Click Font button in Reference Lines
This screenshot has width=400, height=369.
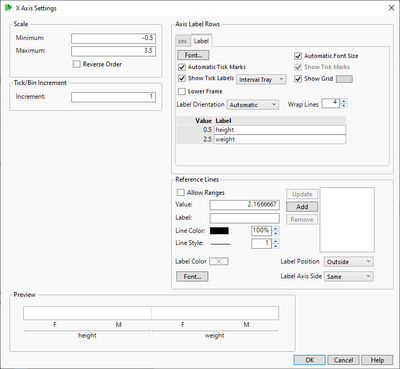[192, 276]
